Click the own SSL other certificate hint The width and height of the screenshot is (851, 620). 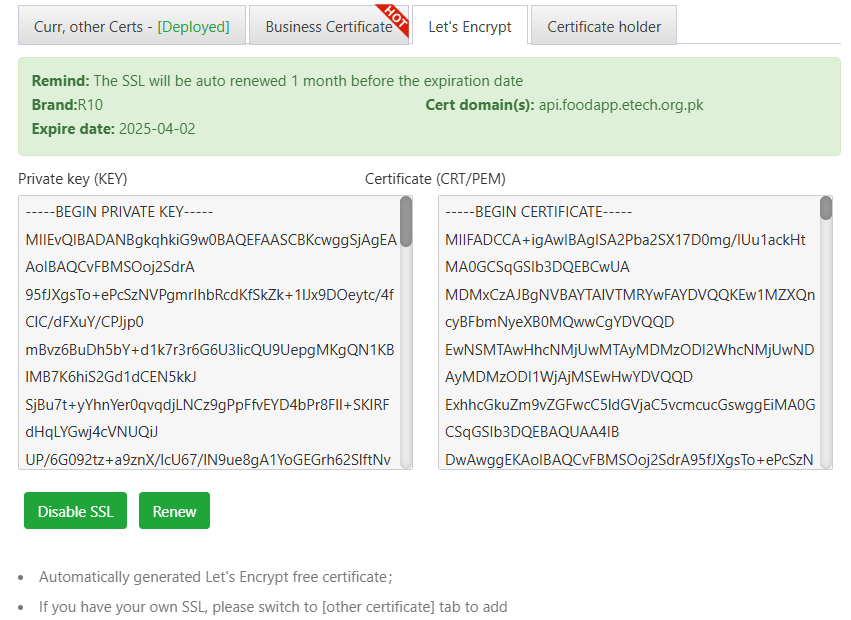pos(273,607)
